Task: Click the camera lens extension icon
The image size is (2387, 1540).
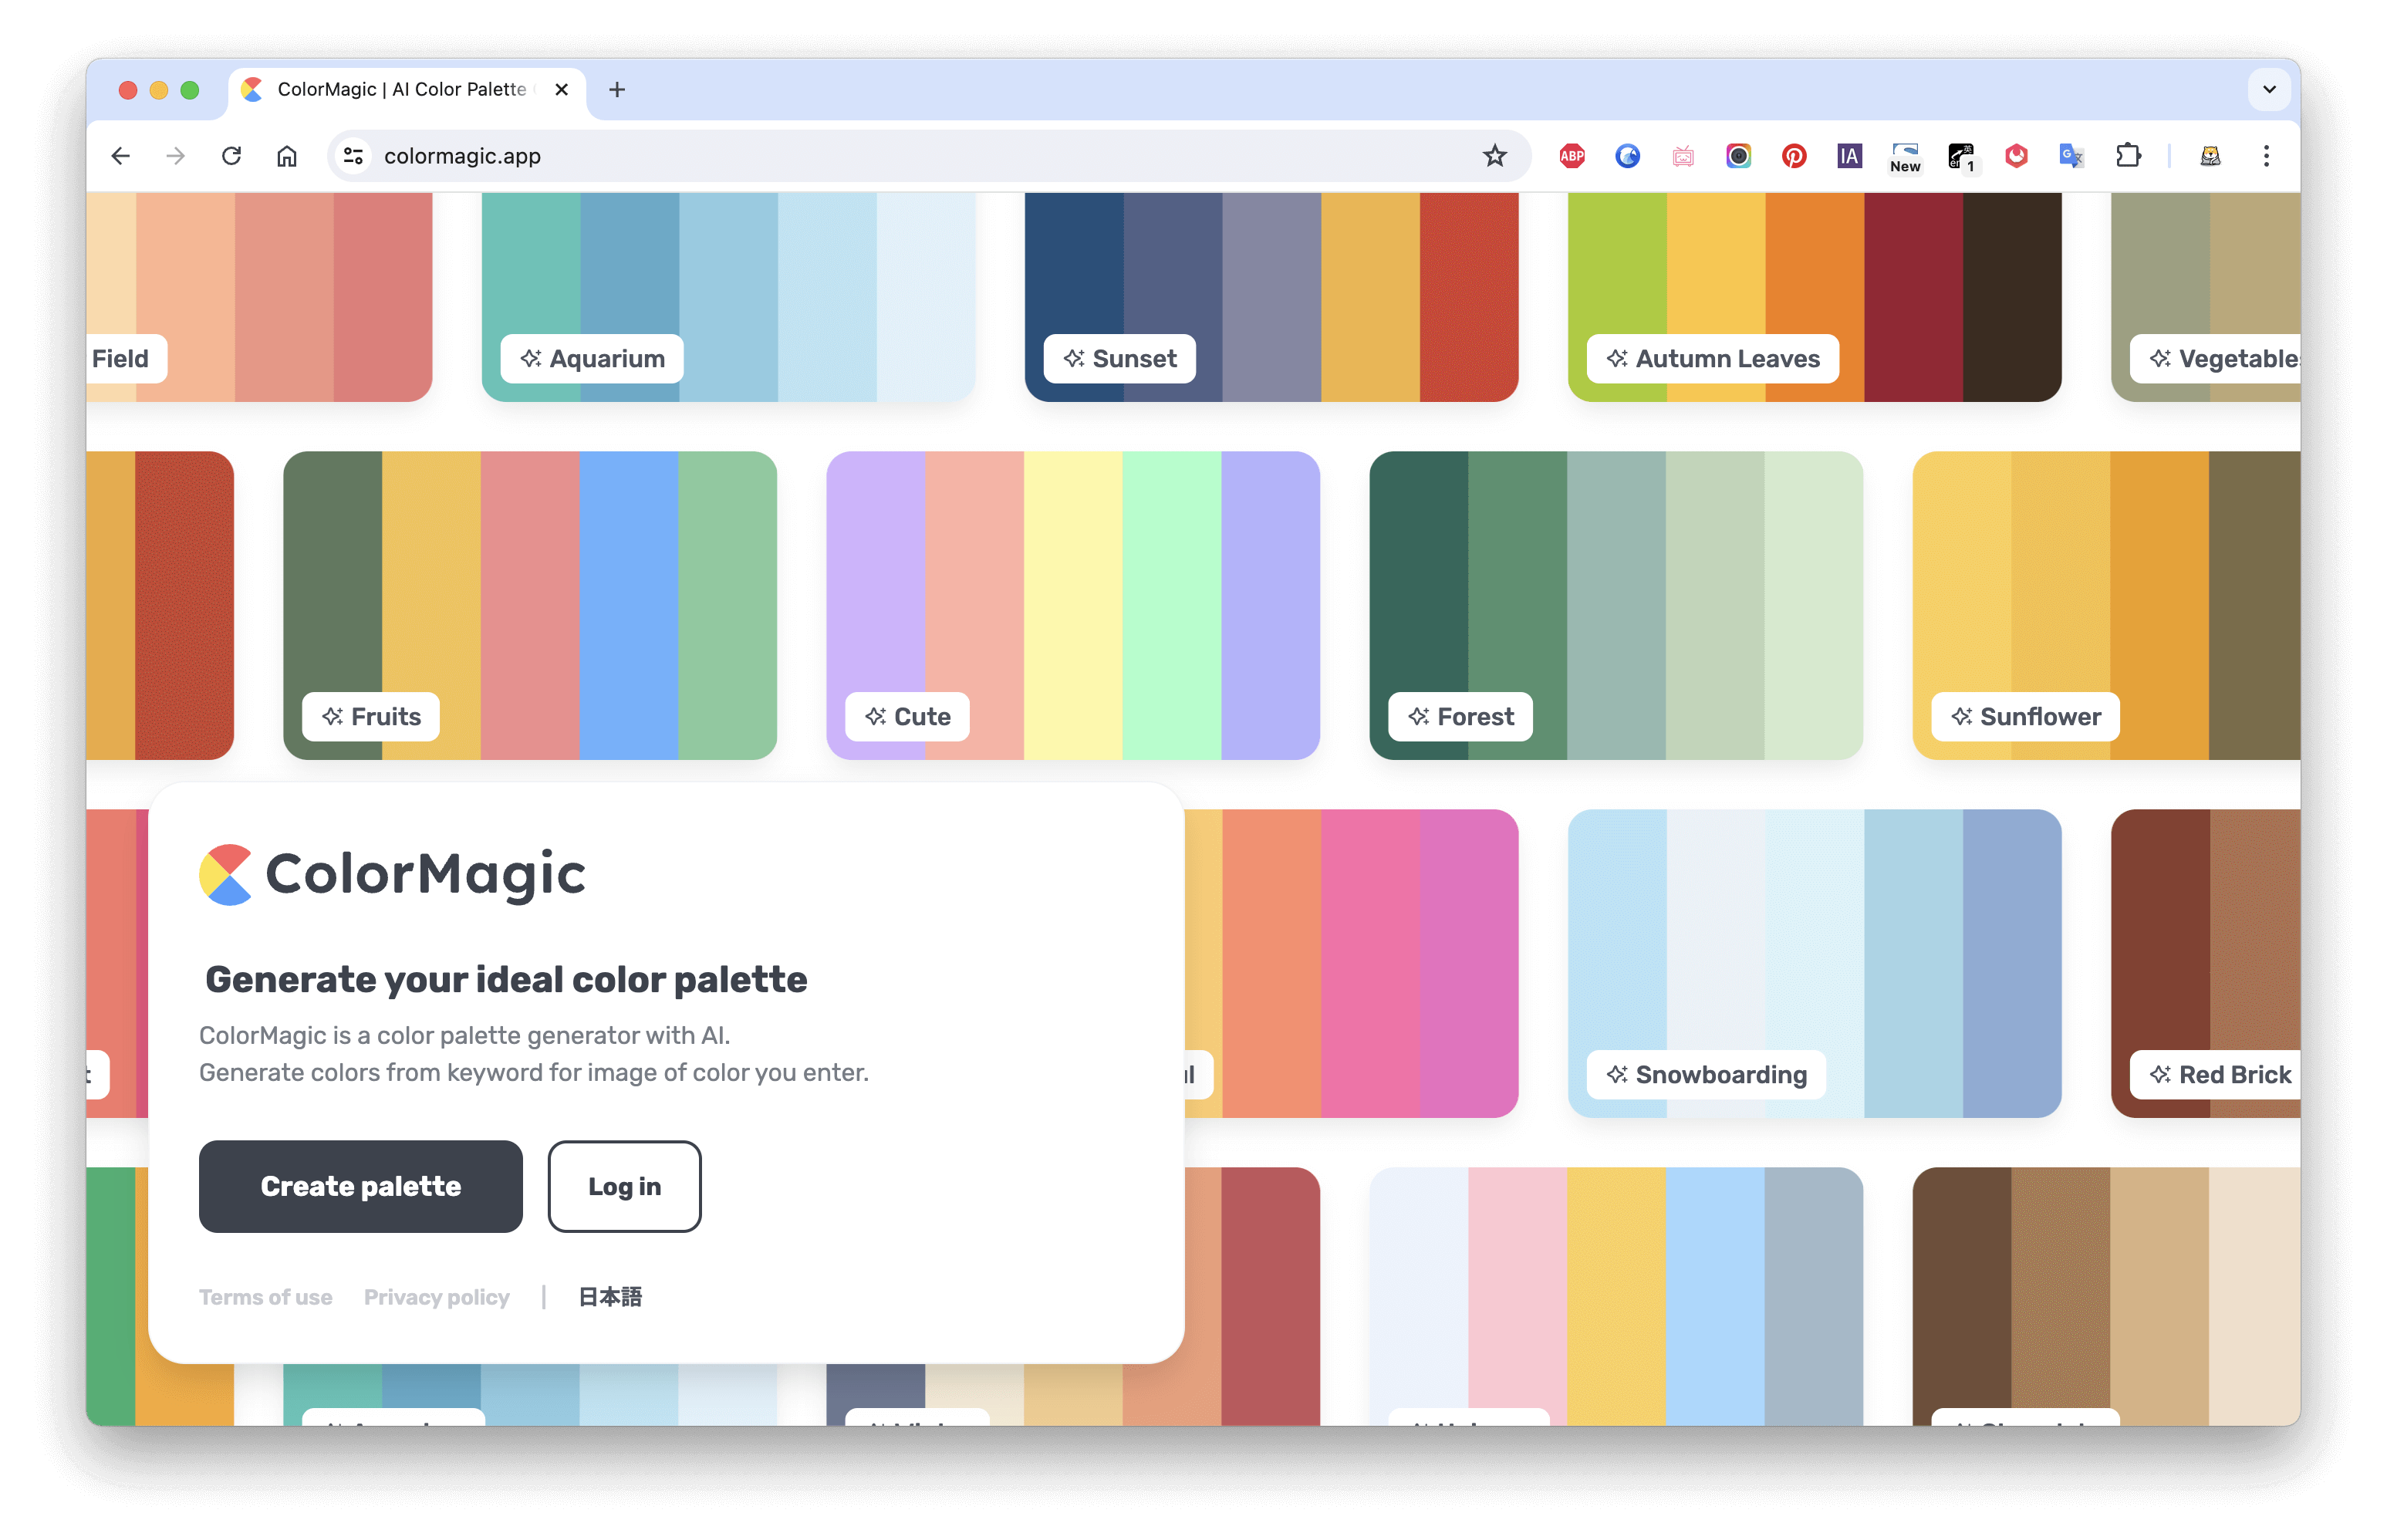Action: (1738, 156)
